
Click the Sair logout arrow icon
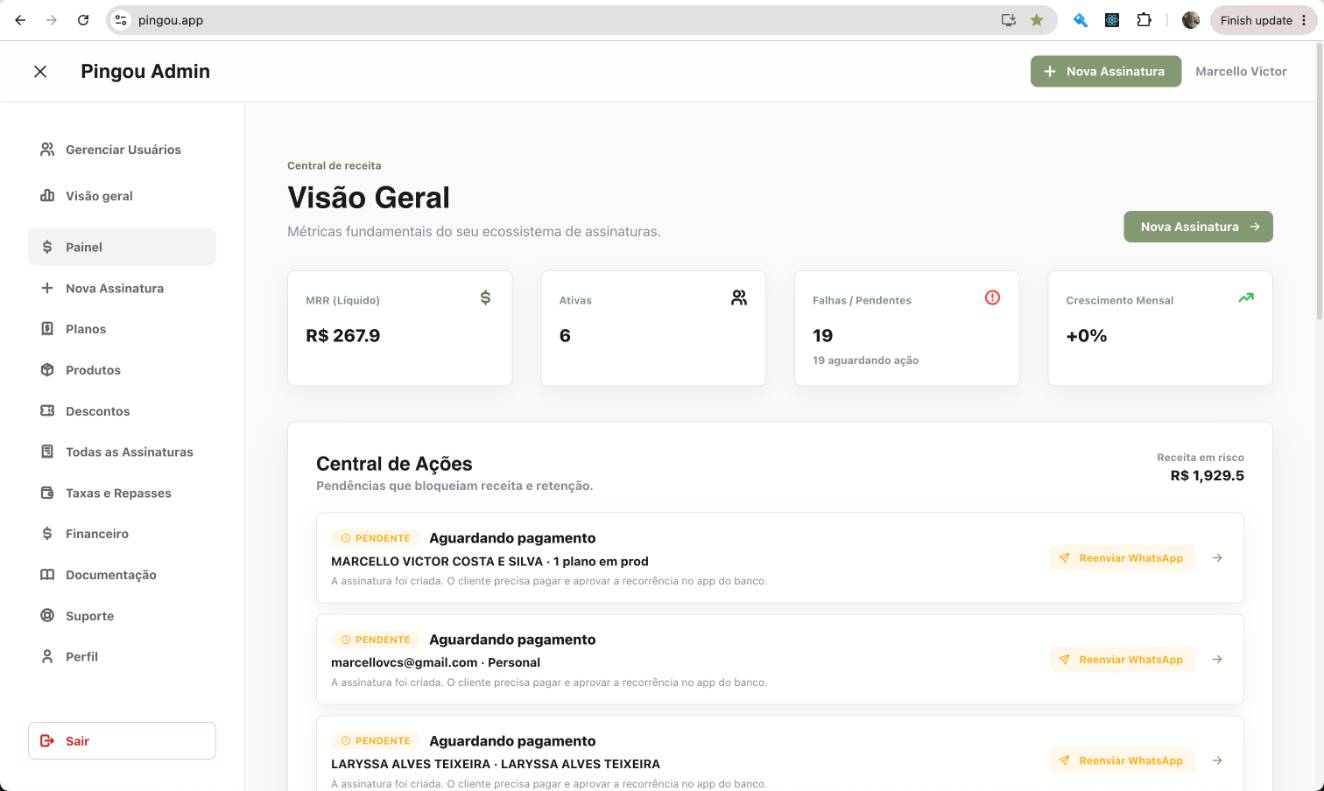[x=47, y=741]
